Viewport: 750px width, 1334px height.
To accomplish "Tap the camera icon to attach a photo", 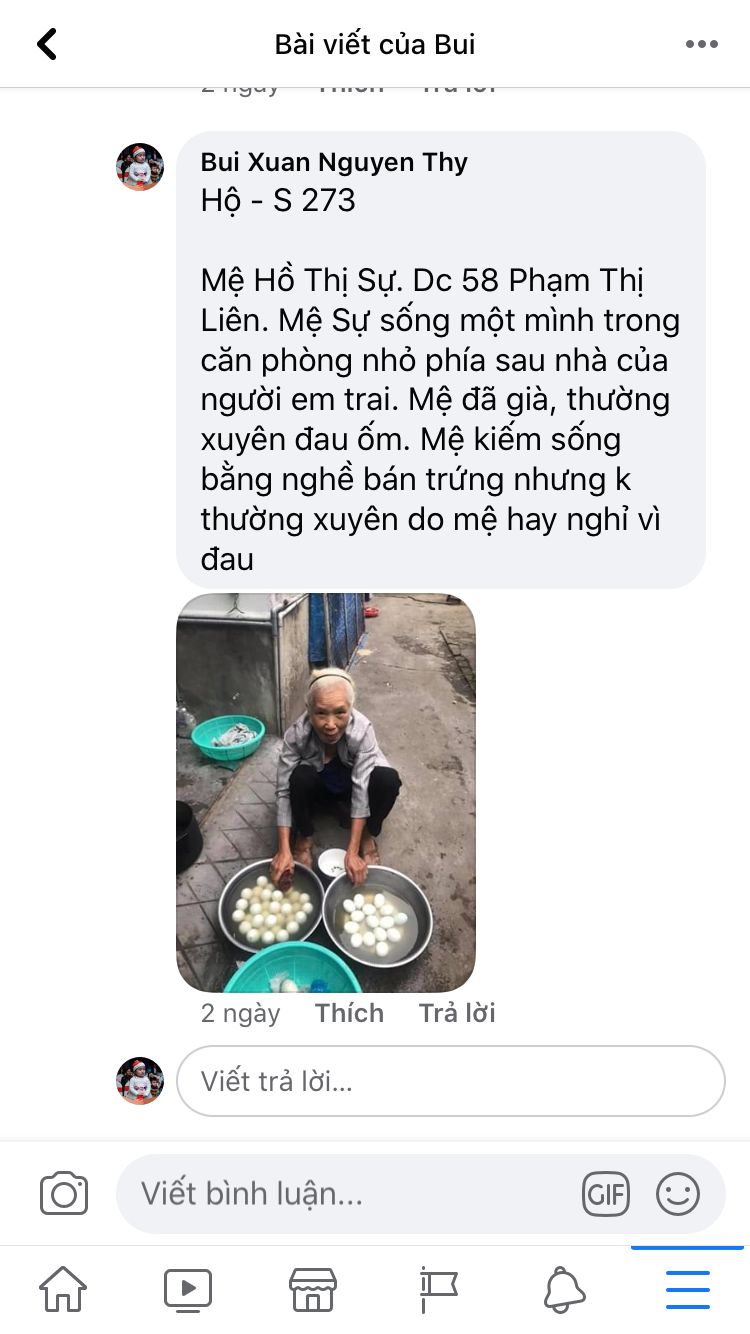I will tap(64, 1194).
